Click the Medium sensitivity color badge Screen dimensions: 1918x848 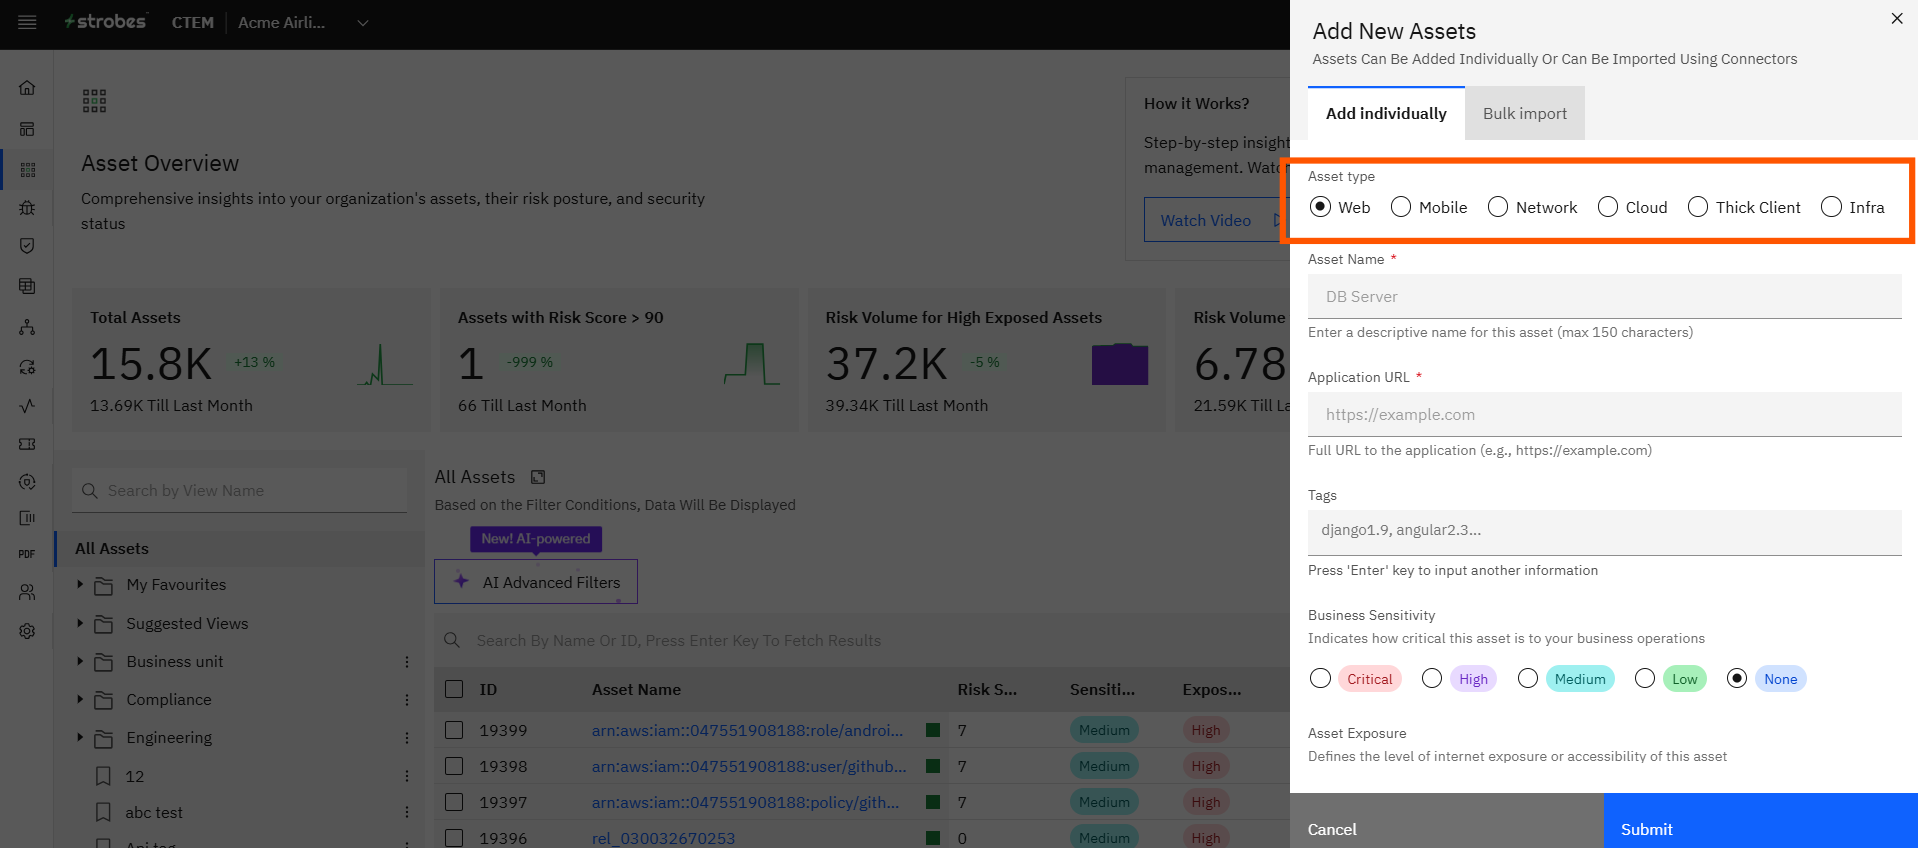1579,679
